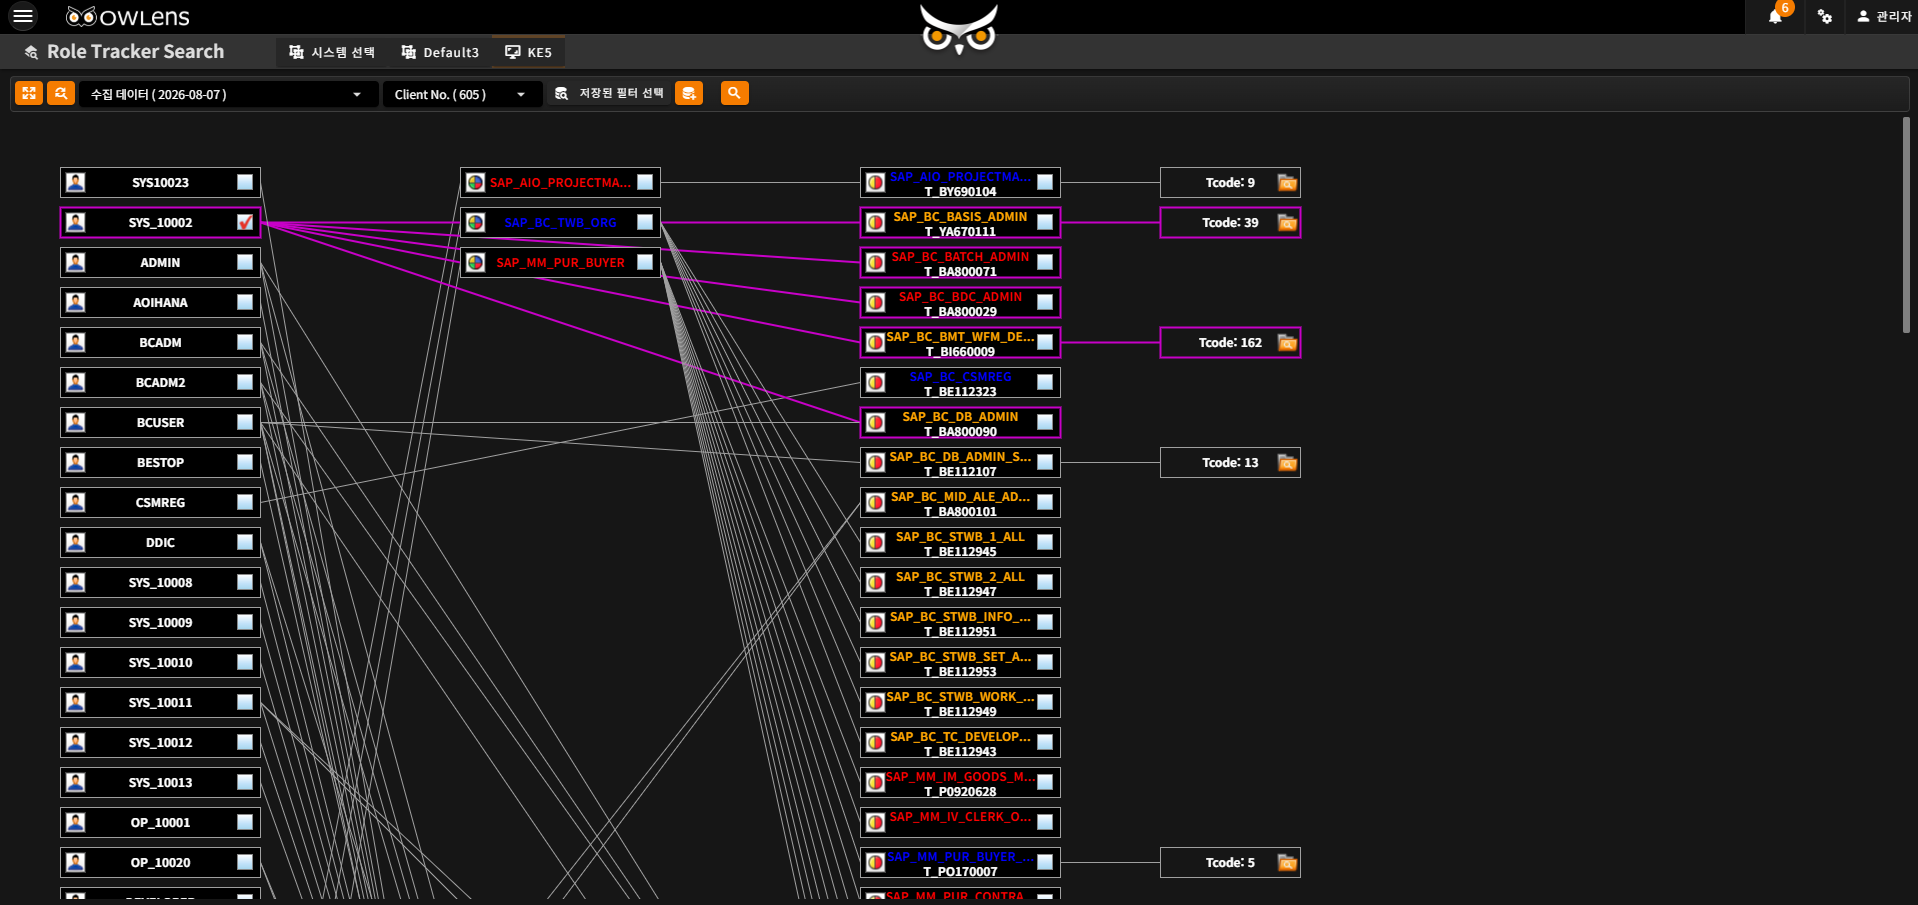Open the collected data date dropdown
1918x905 pixels.
229,94
